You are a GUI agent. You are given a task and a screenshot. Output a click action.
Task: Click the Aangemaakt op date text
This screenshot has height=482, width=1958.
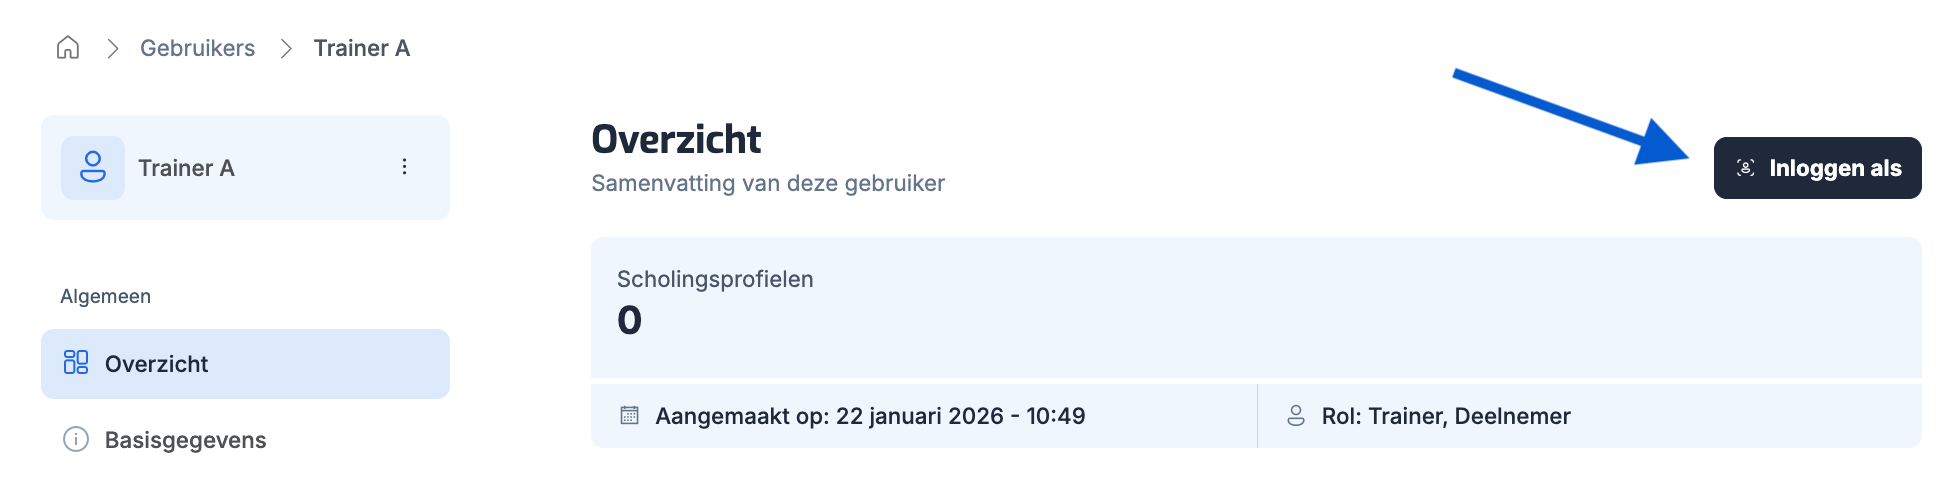point(870,416)
